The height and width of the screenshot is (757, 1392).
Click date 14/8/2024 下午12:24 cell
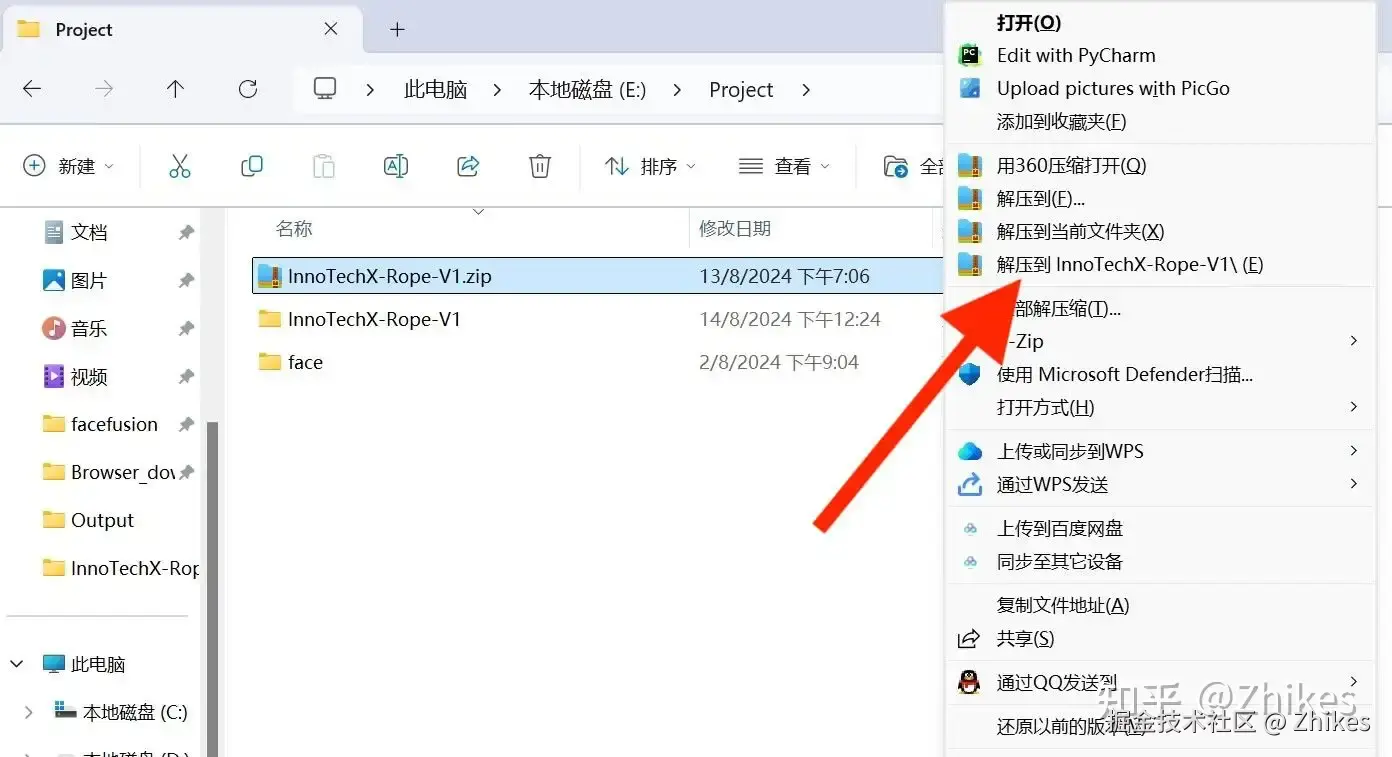click(790, 319)
